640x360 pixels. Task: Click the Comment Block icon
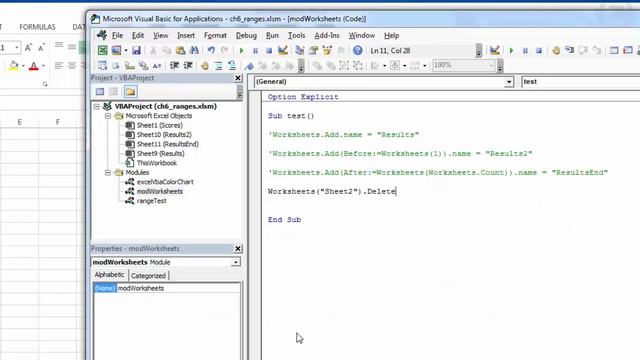(x=218, y=65)
